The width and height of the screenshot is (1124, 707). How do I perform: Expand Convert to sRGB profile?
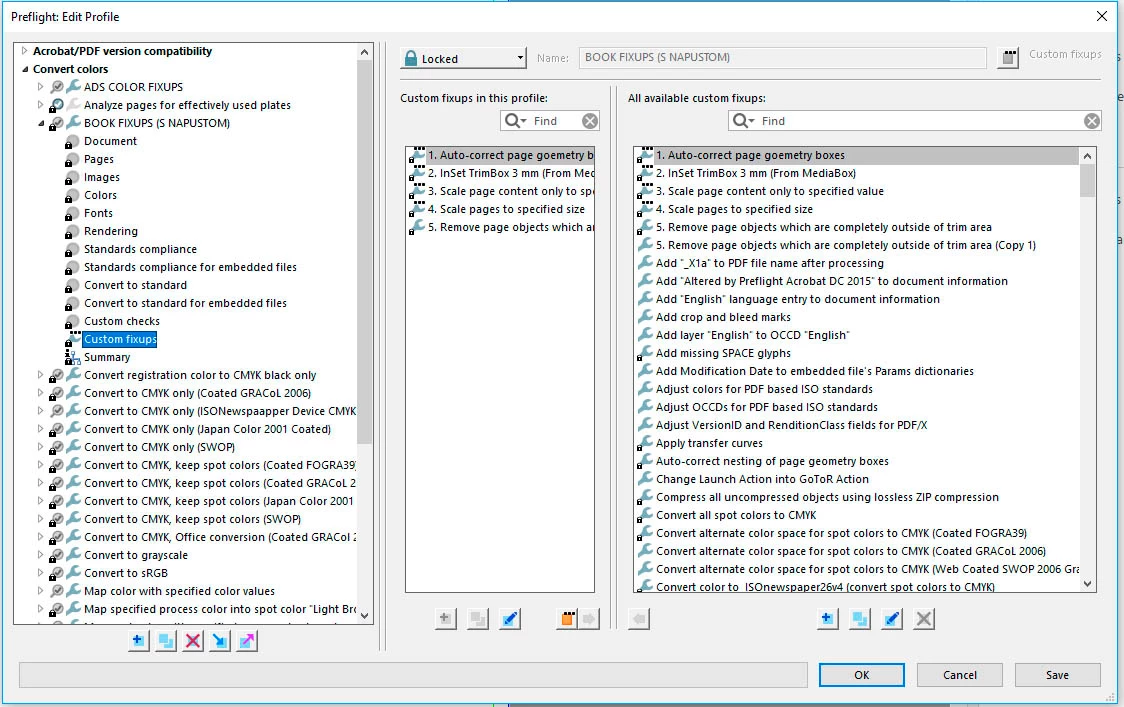pyautogui.click(x=40, y=573)
